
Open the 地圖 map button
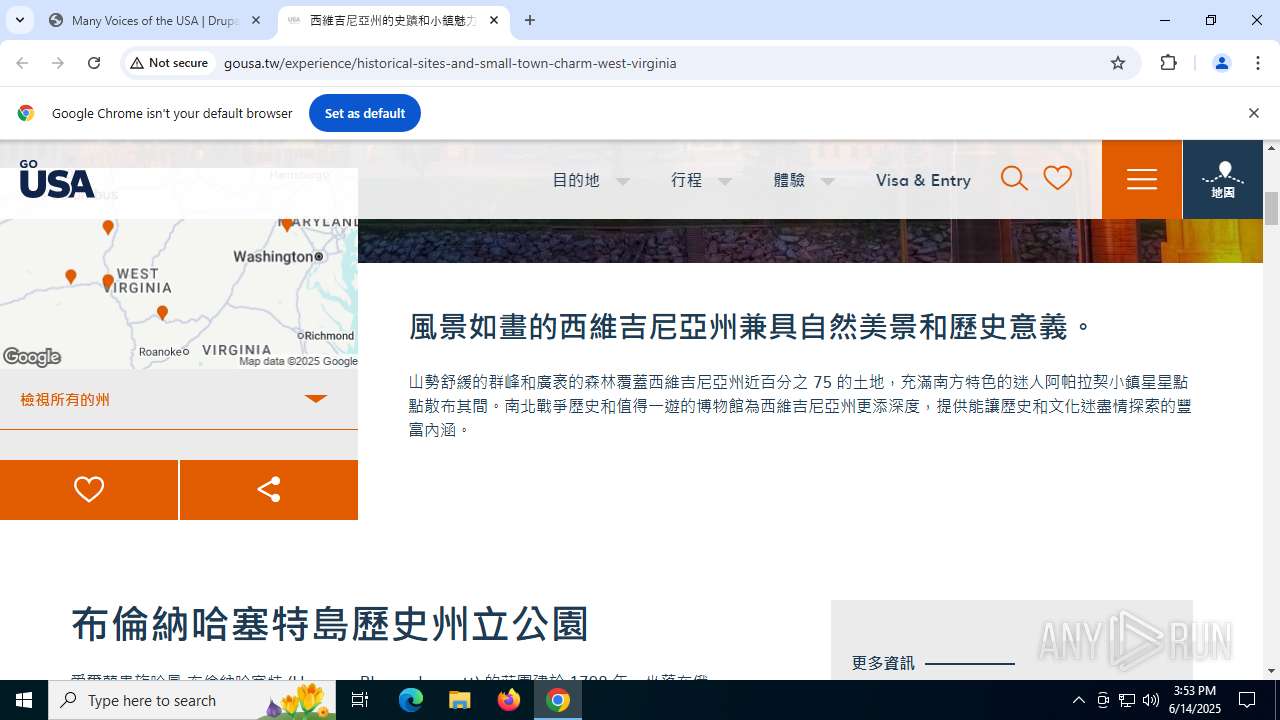[x=1223, y=179]
